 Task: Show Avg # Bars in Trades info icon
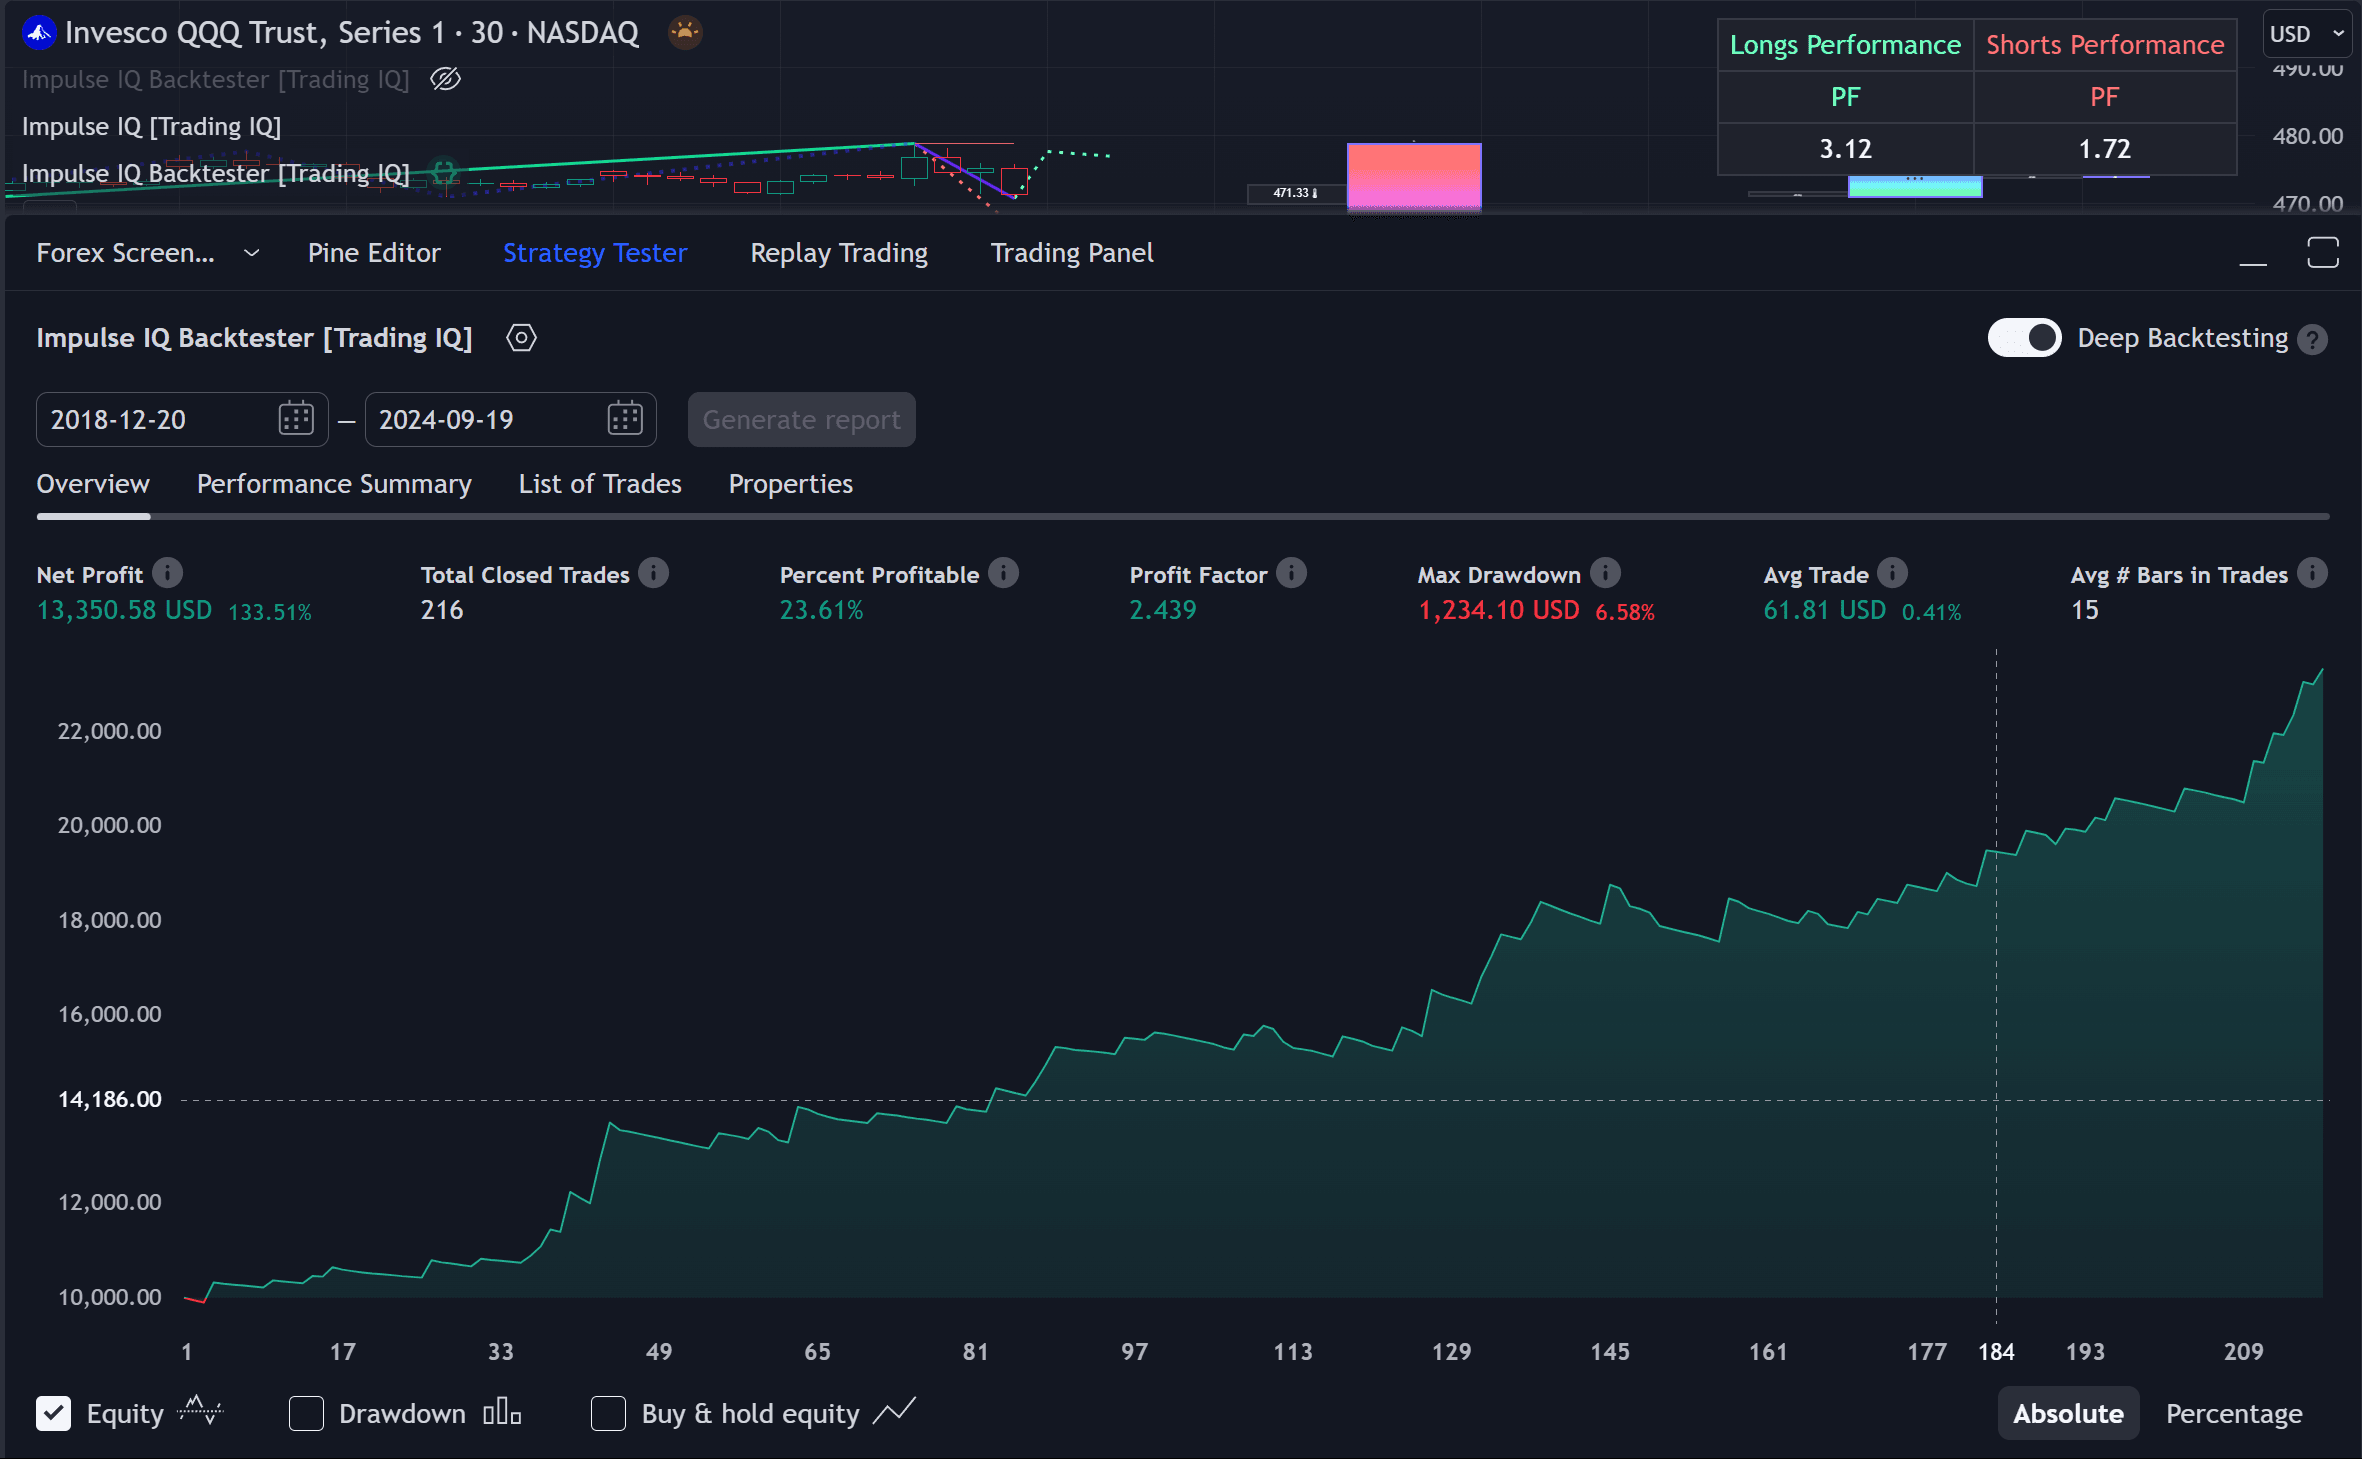(x=2312, y=573)
